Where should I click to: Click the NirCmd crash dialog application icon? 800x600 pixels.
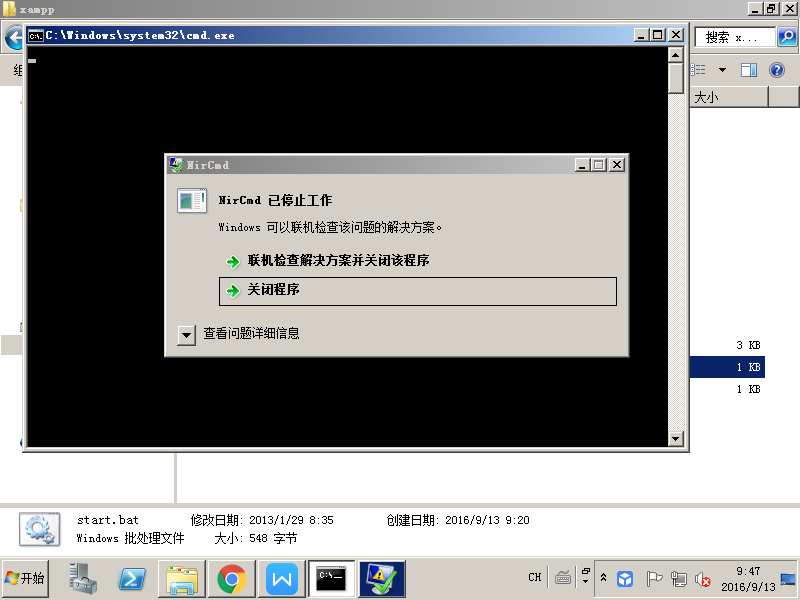[x=191, y=200]
